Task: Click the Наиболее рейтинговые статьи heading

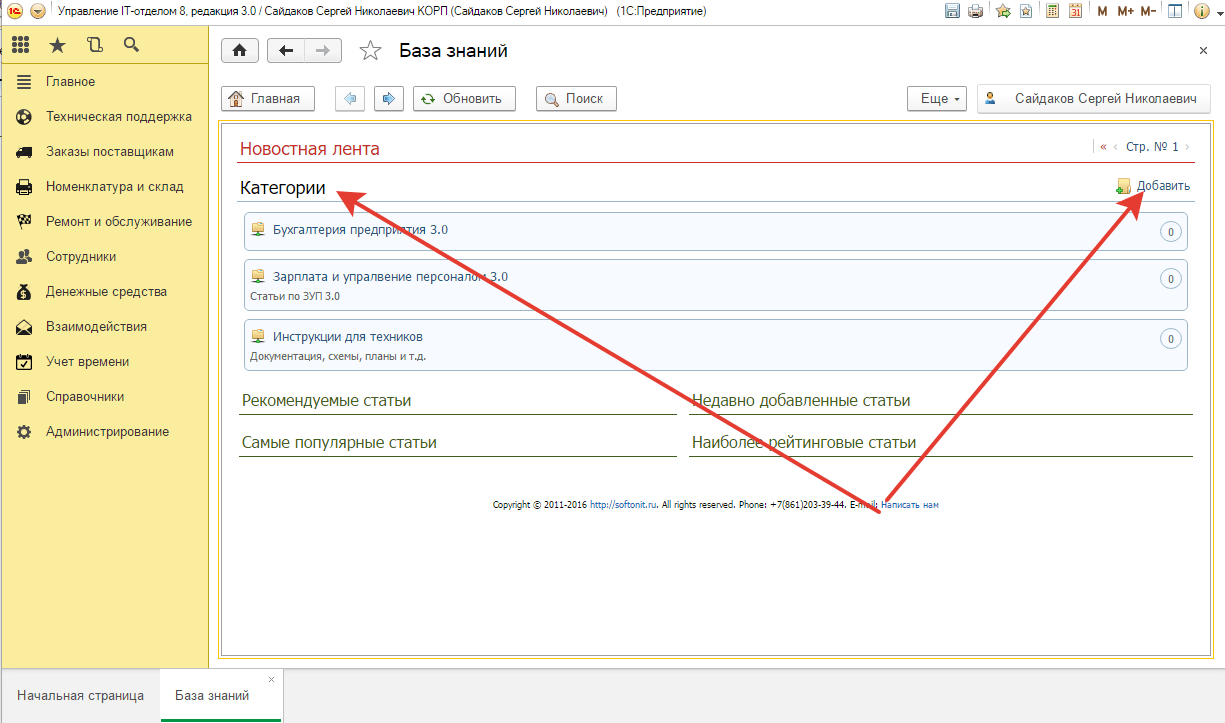Action: tap(804, 443)
